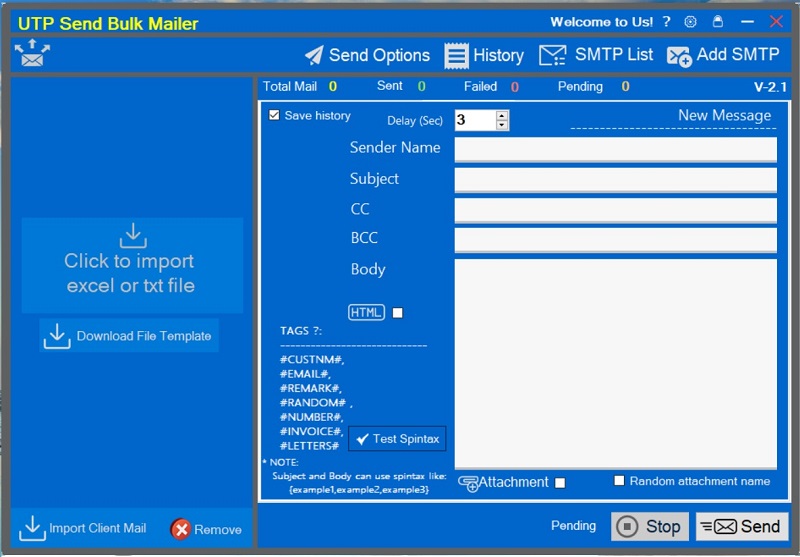Click the red X Remove icon
The height and width of the screenshot is (557, 800).
tap(181, 529)
